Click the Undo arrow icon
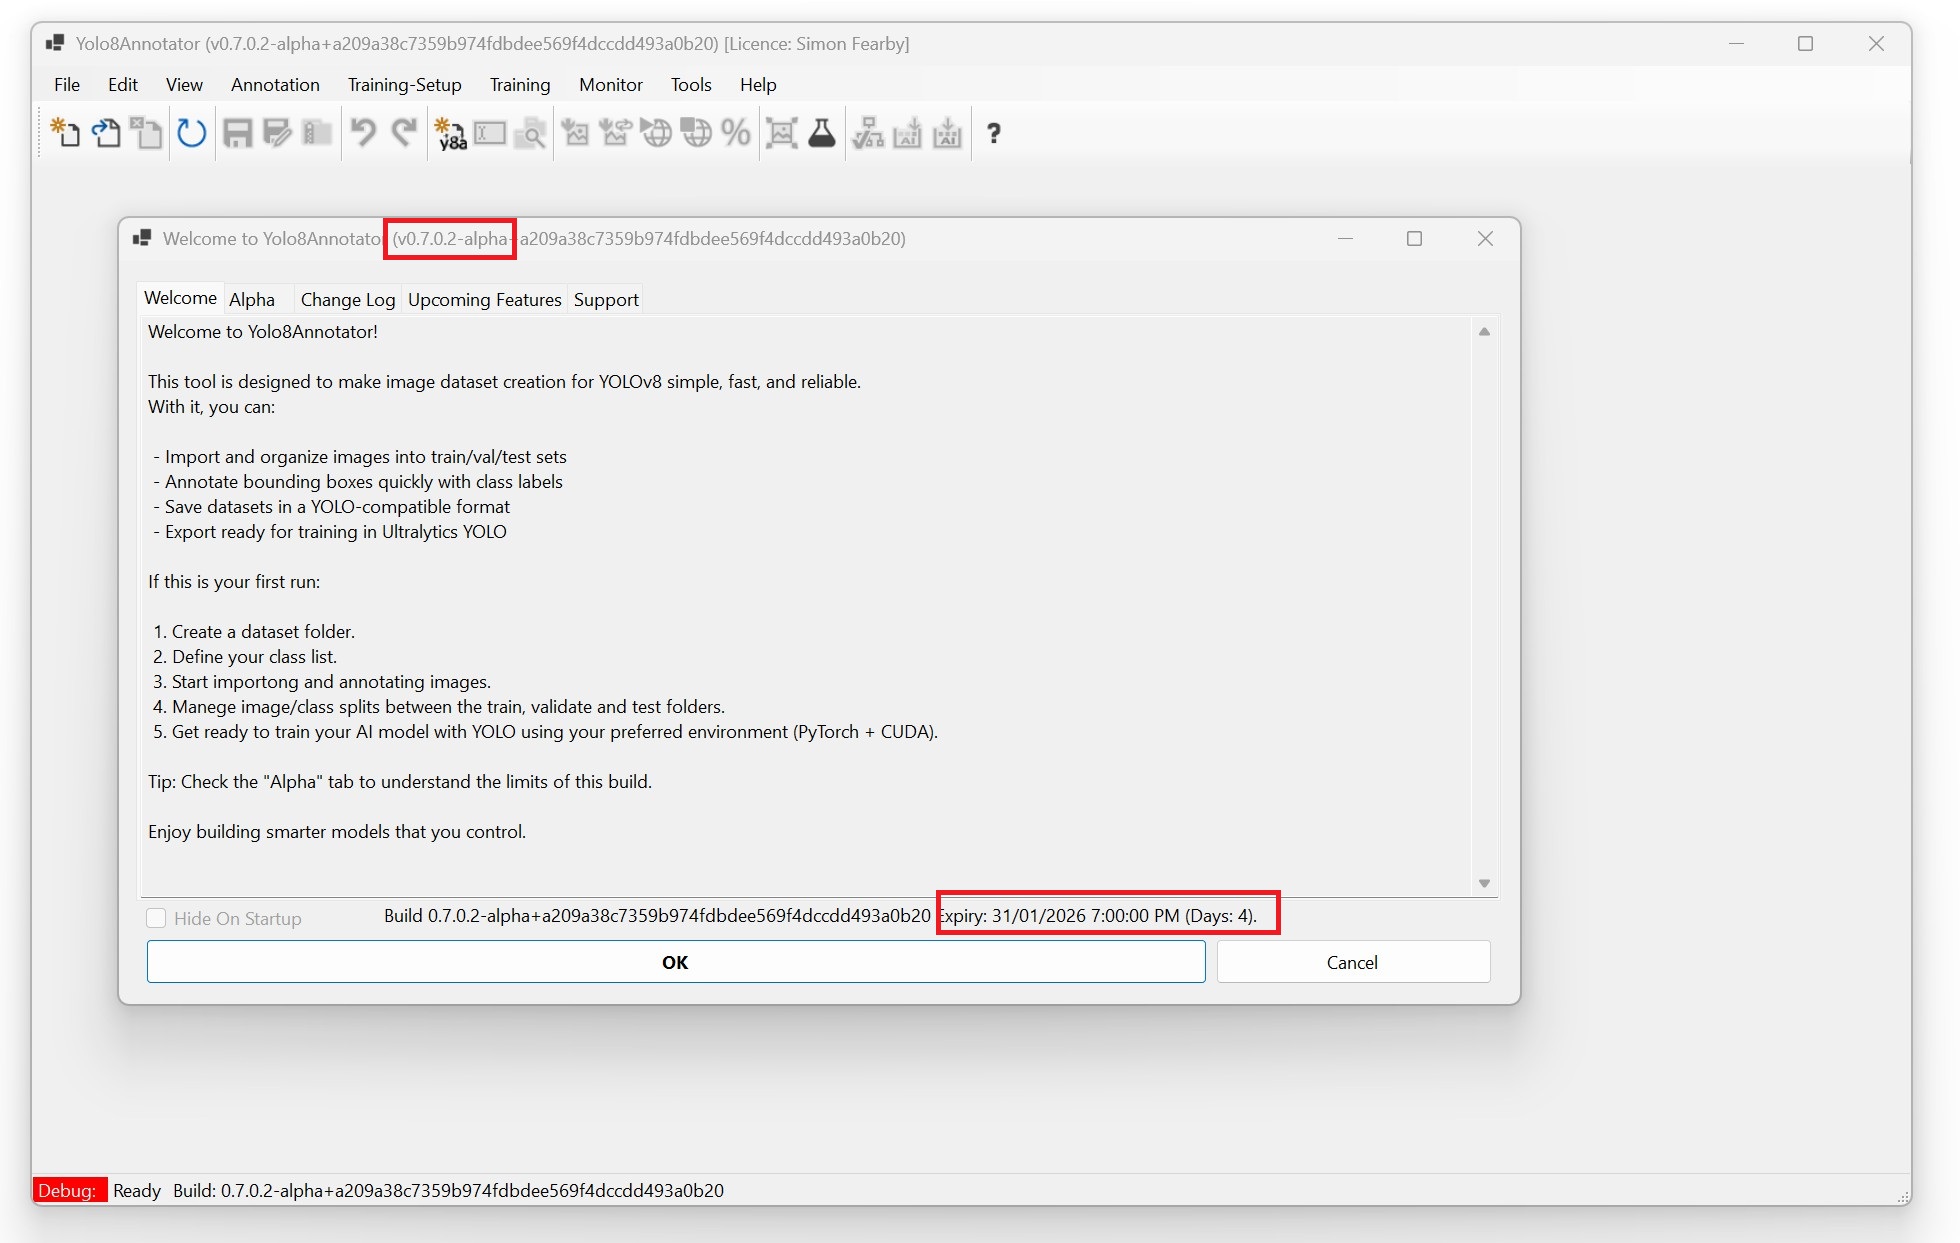 (x=363, y=133)
